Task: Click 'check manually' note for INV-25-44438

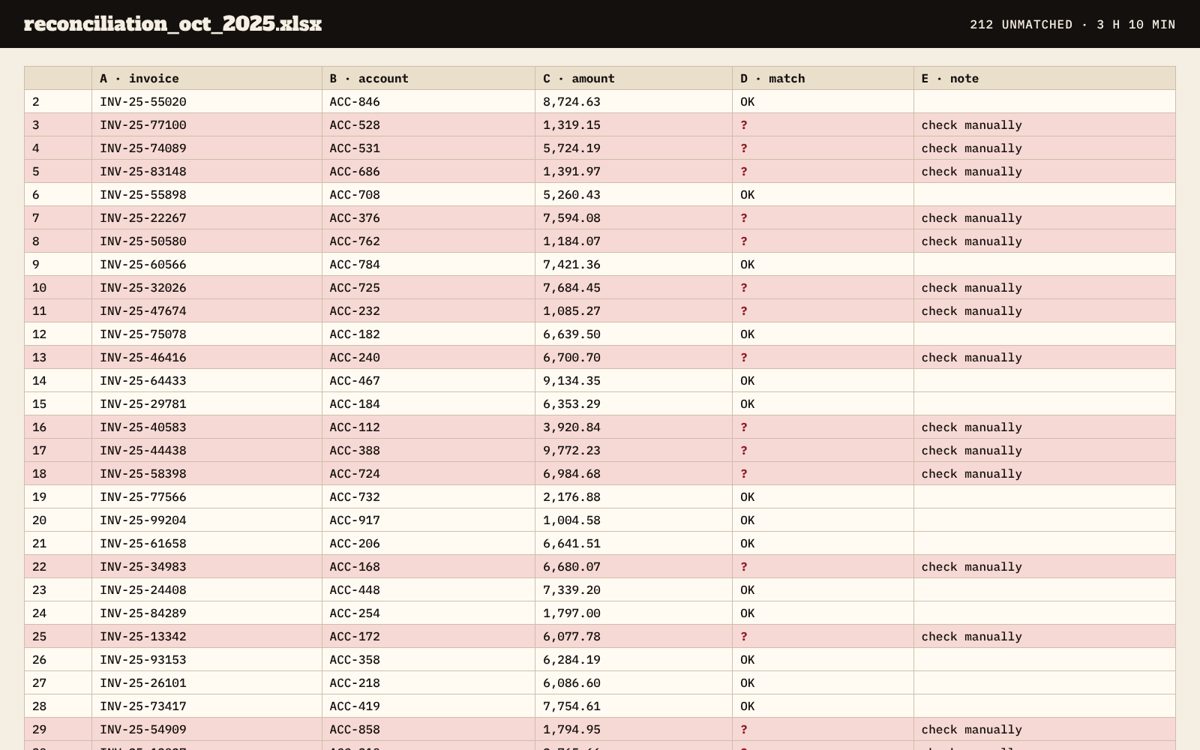Action: coord(1044,450)
